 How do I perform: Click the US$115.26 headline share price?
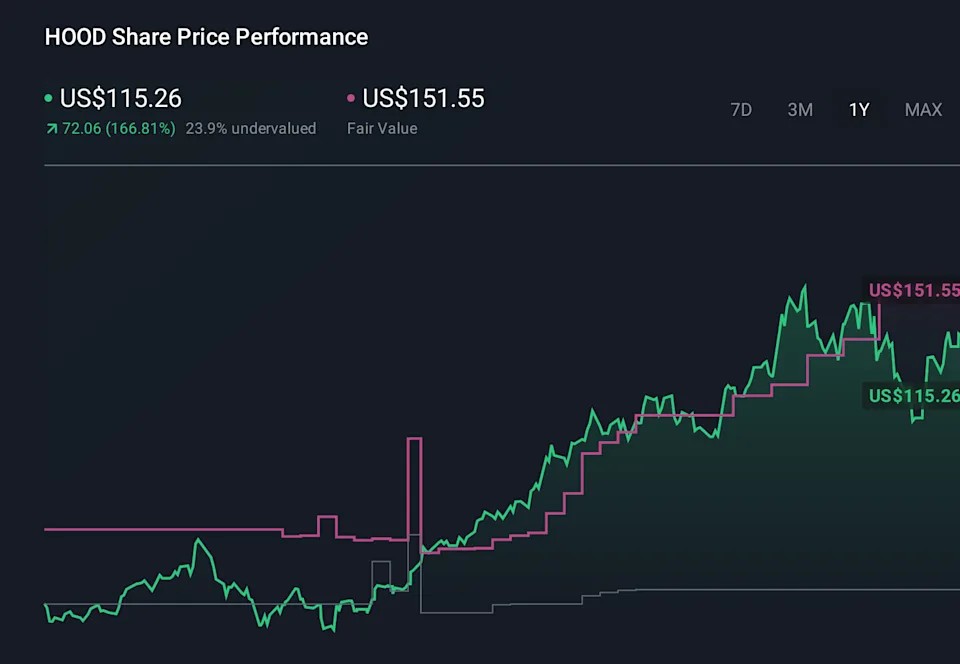coord(120,98)
